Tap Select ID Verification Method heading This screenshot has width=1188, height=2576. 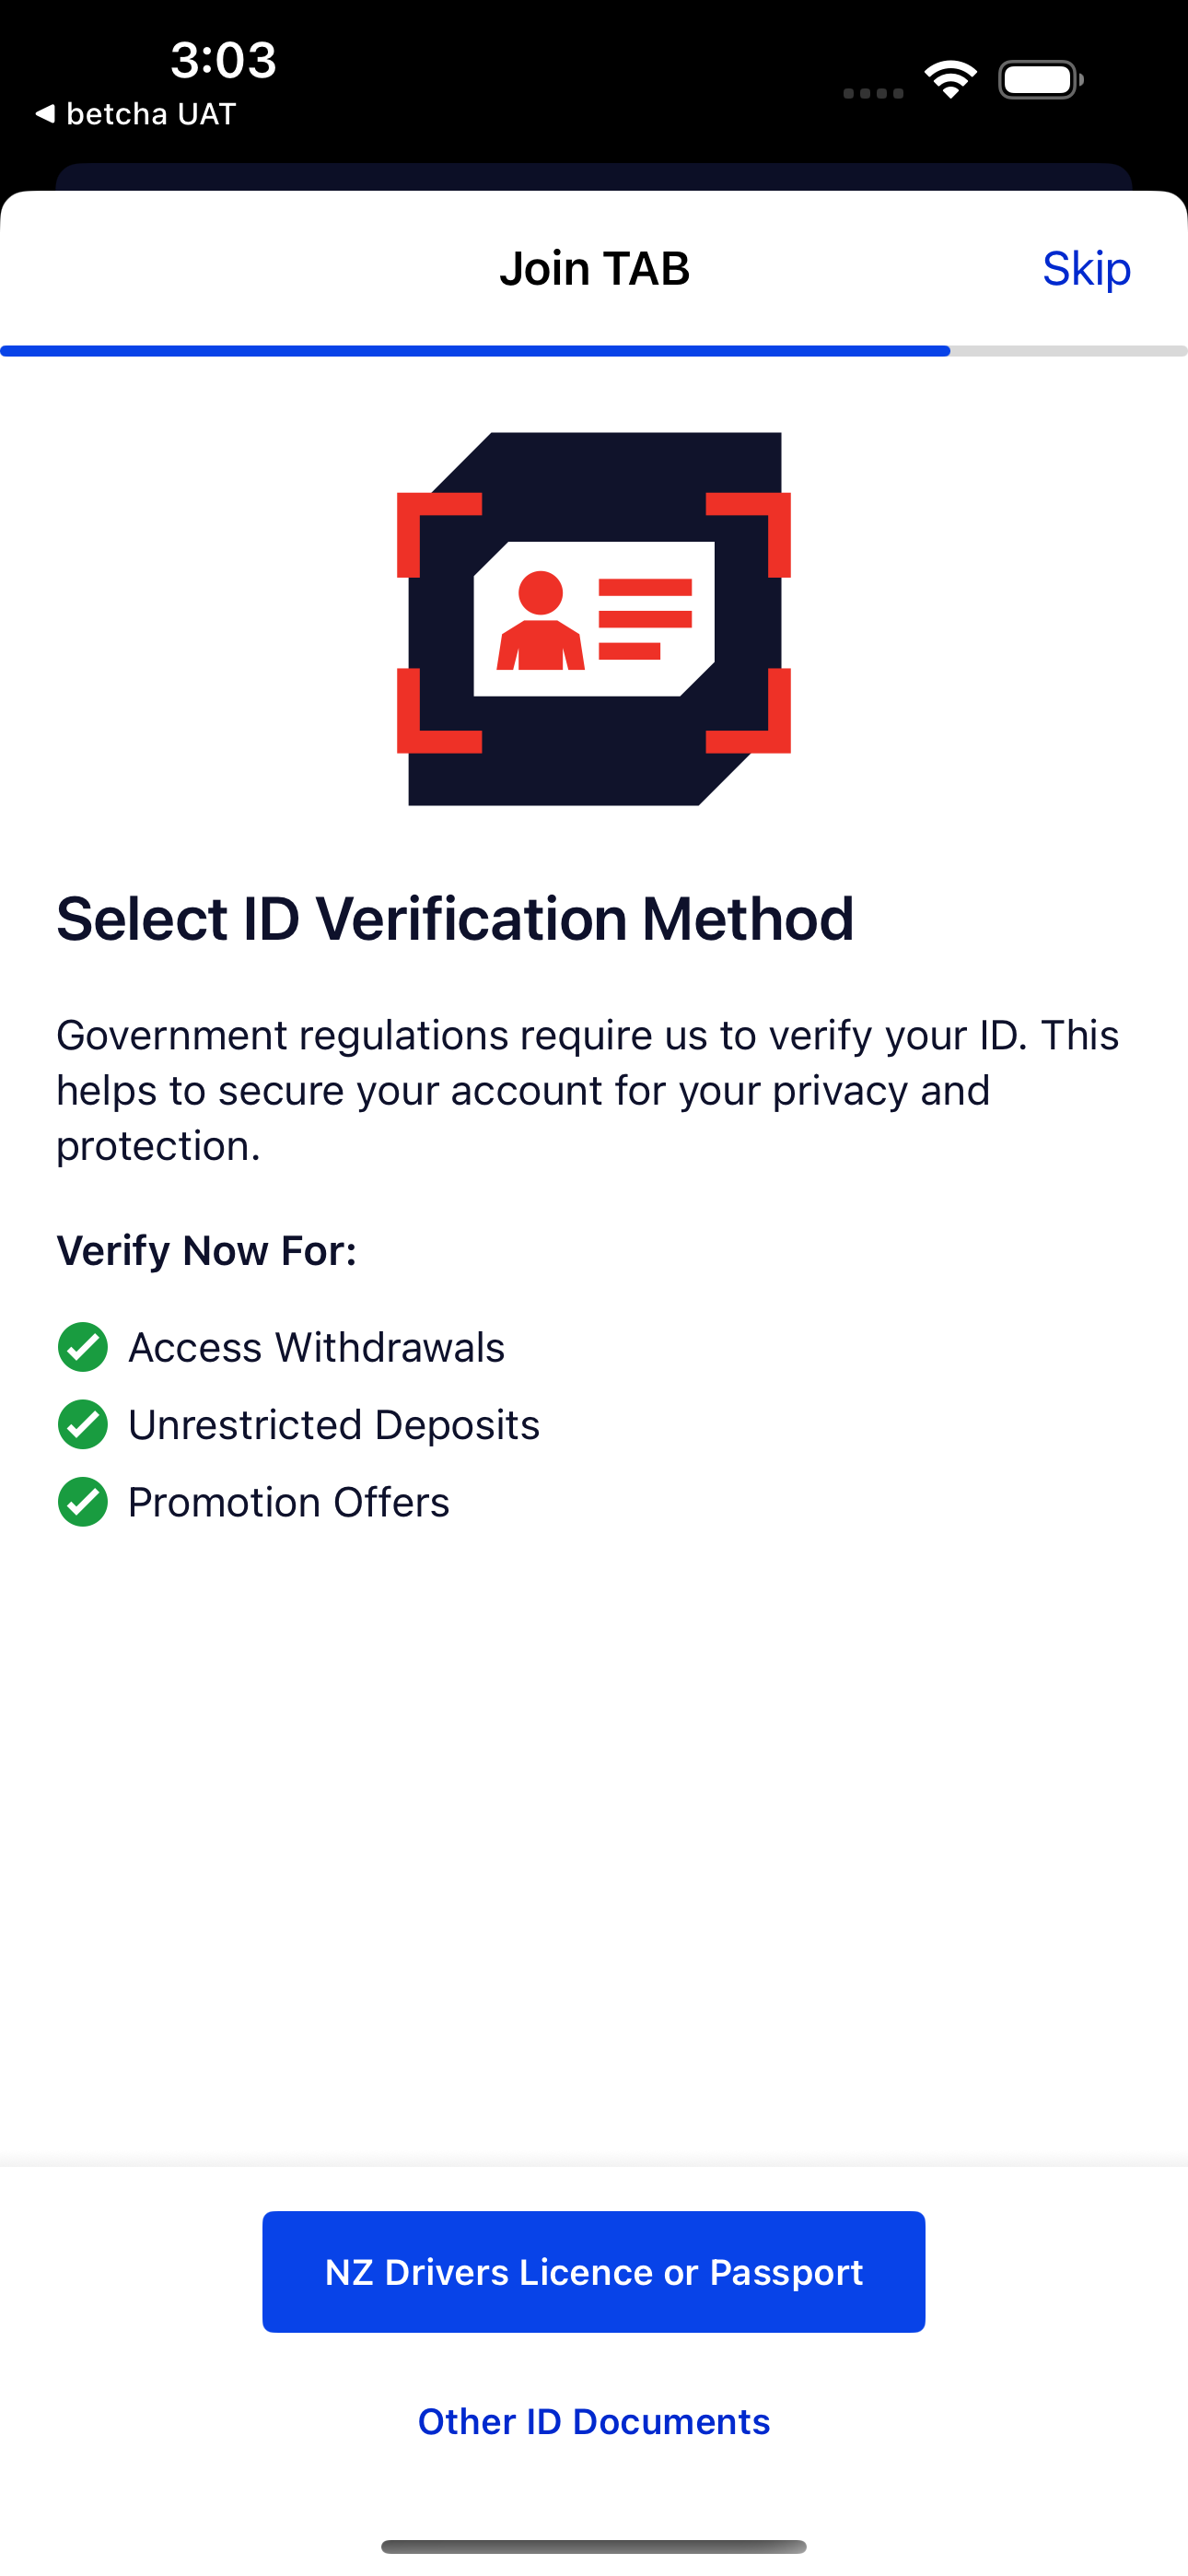tap(455, 918)
